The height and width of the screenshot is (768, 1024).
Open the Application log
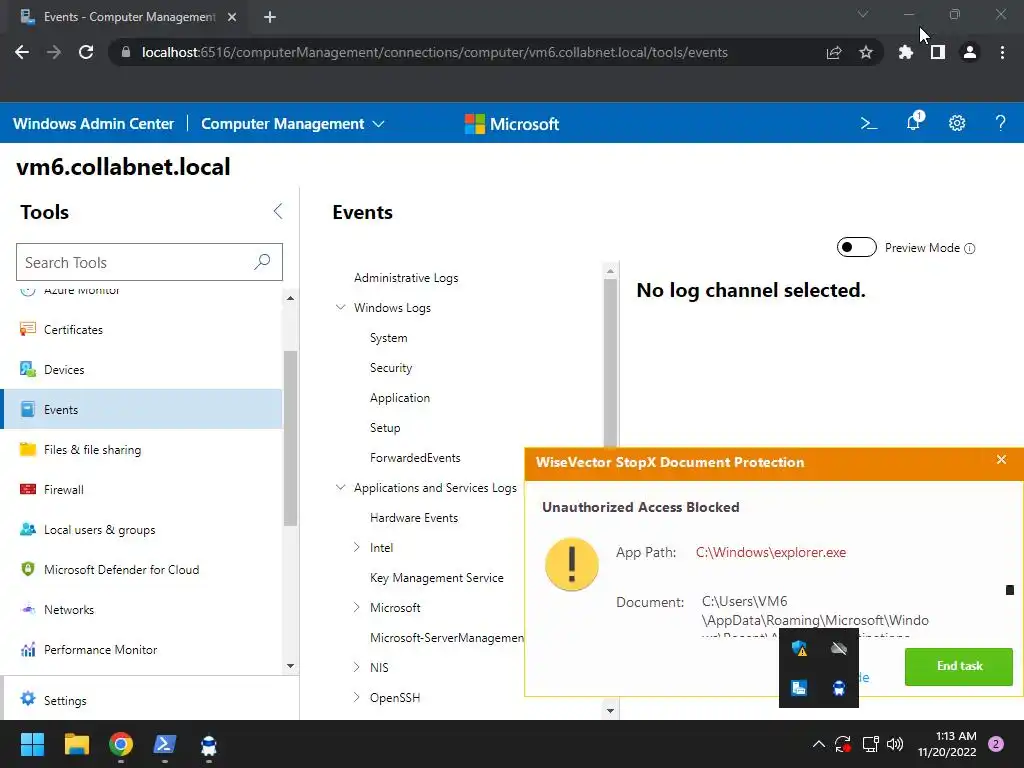(400, 398)
